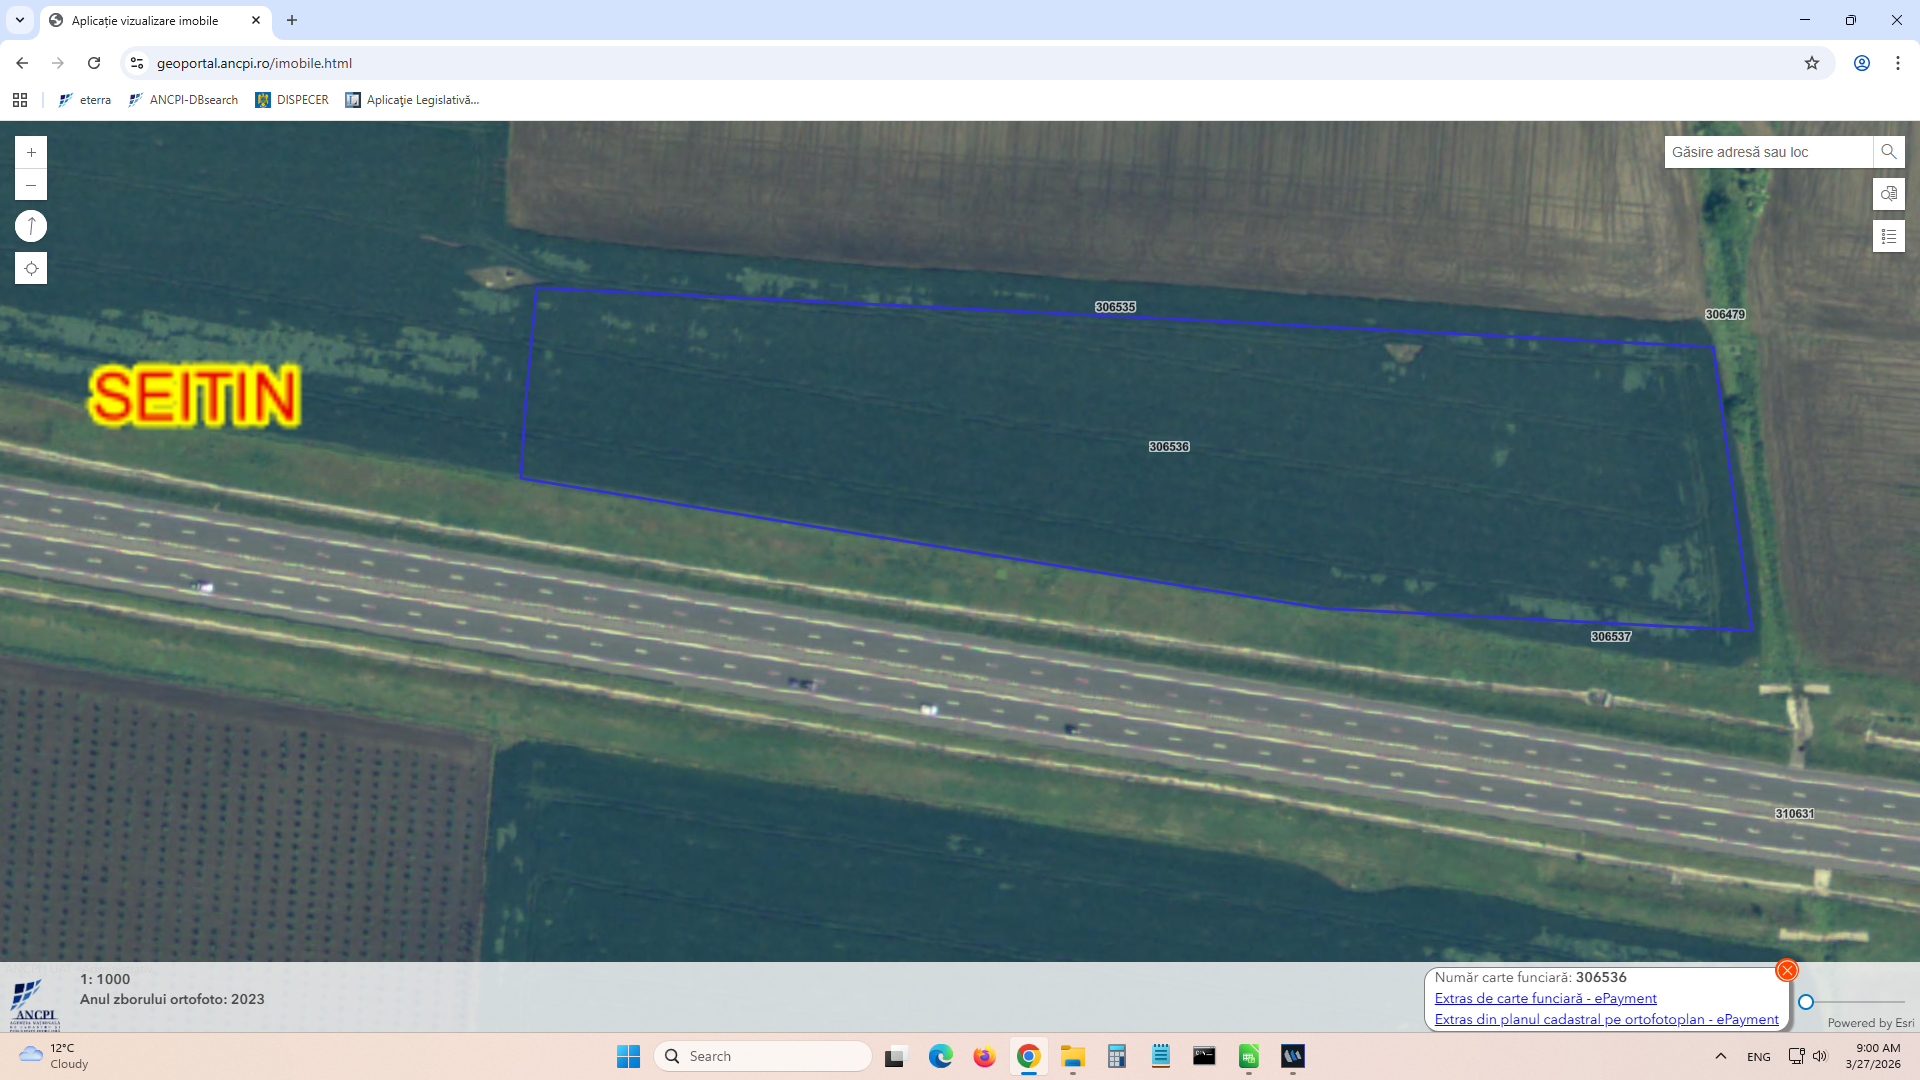Select parcel label 306535 on the map
Image resolution: width=1920 pixels, height=1080 pixels.
(1115, 307)
